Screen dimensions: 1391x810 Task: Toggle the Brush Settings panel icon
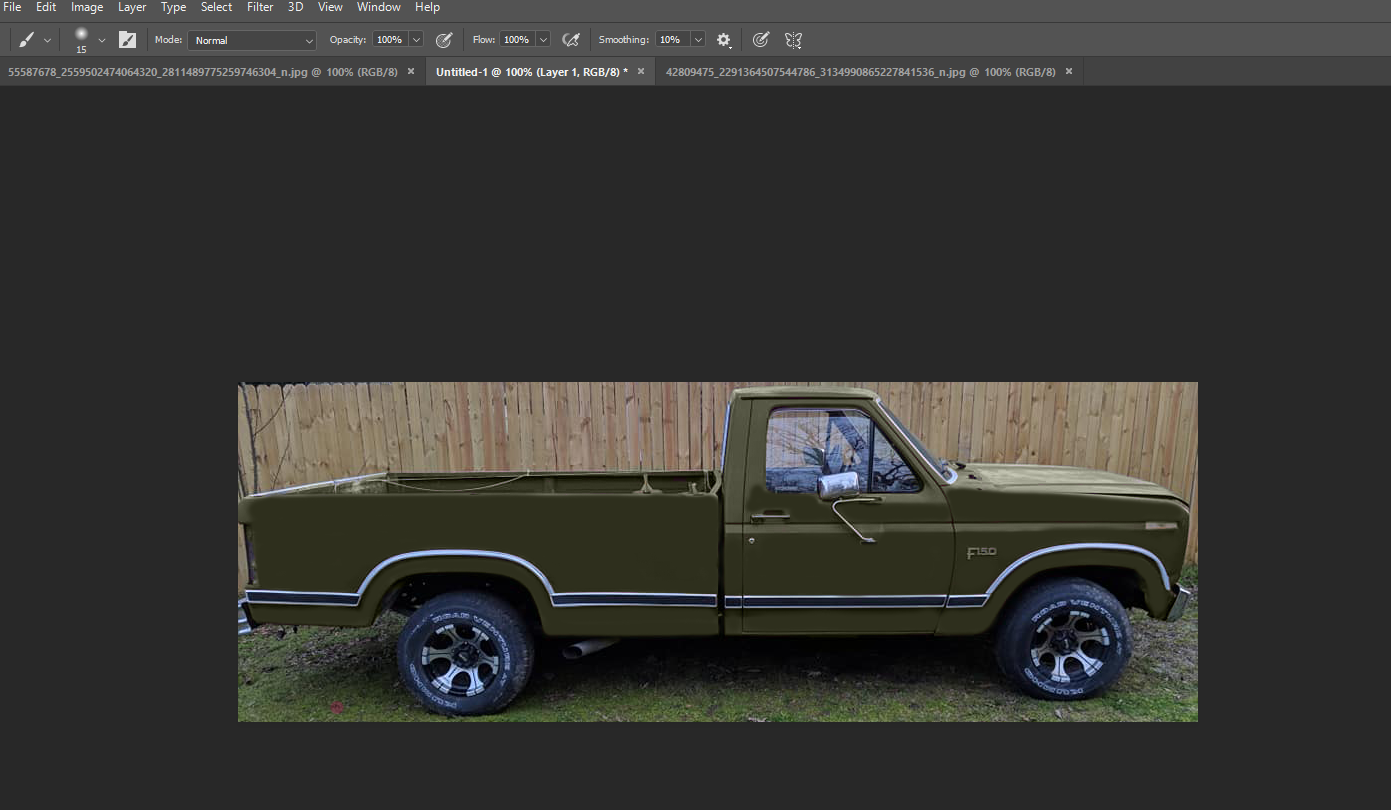coord(127,40)
